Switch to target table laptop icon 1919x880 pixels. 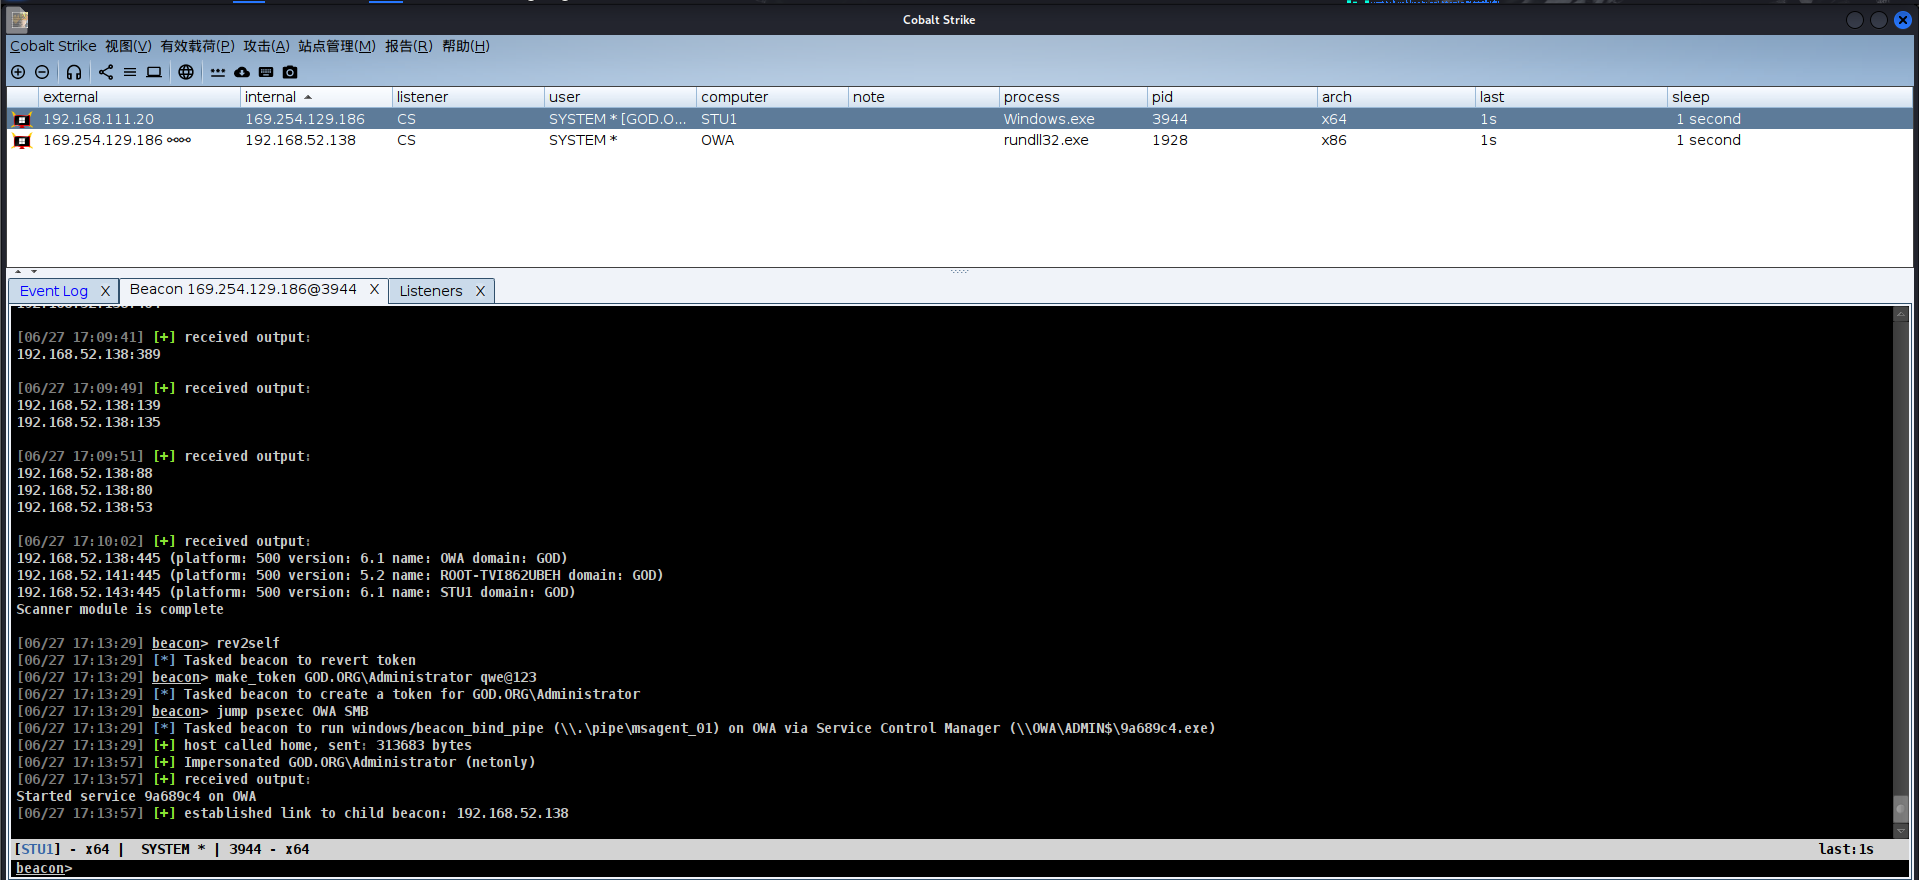(x=154, y=72)
